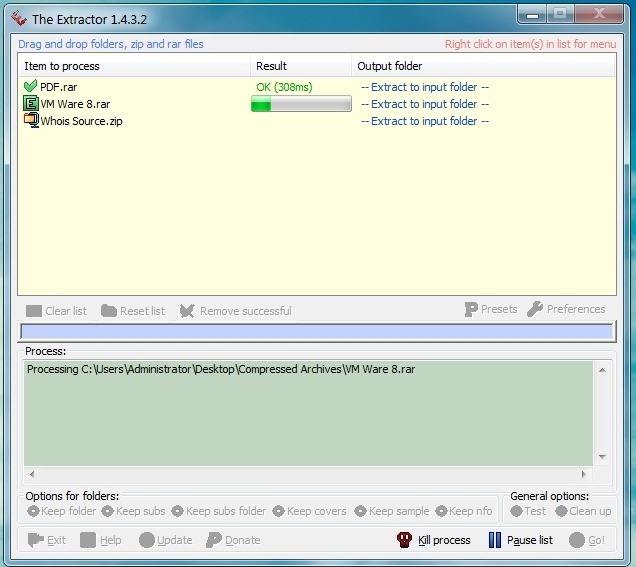The image size is (636, 567).
Task: Click the Remove successful label
Action: click(x=246, y=311)
